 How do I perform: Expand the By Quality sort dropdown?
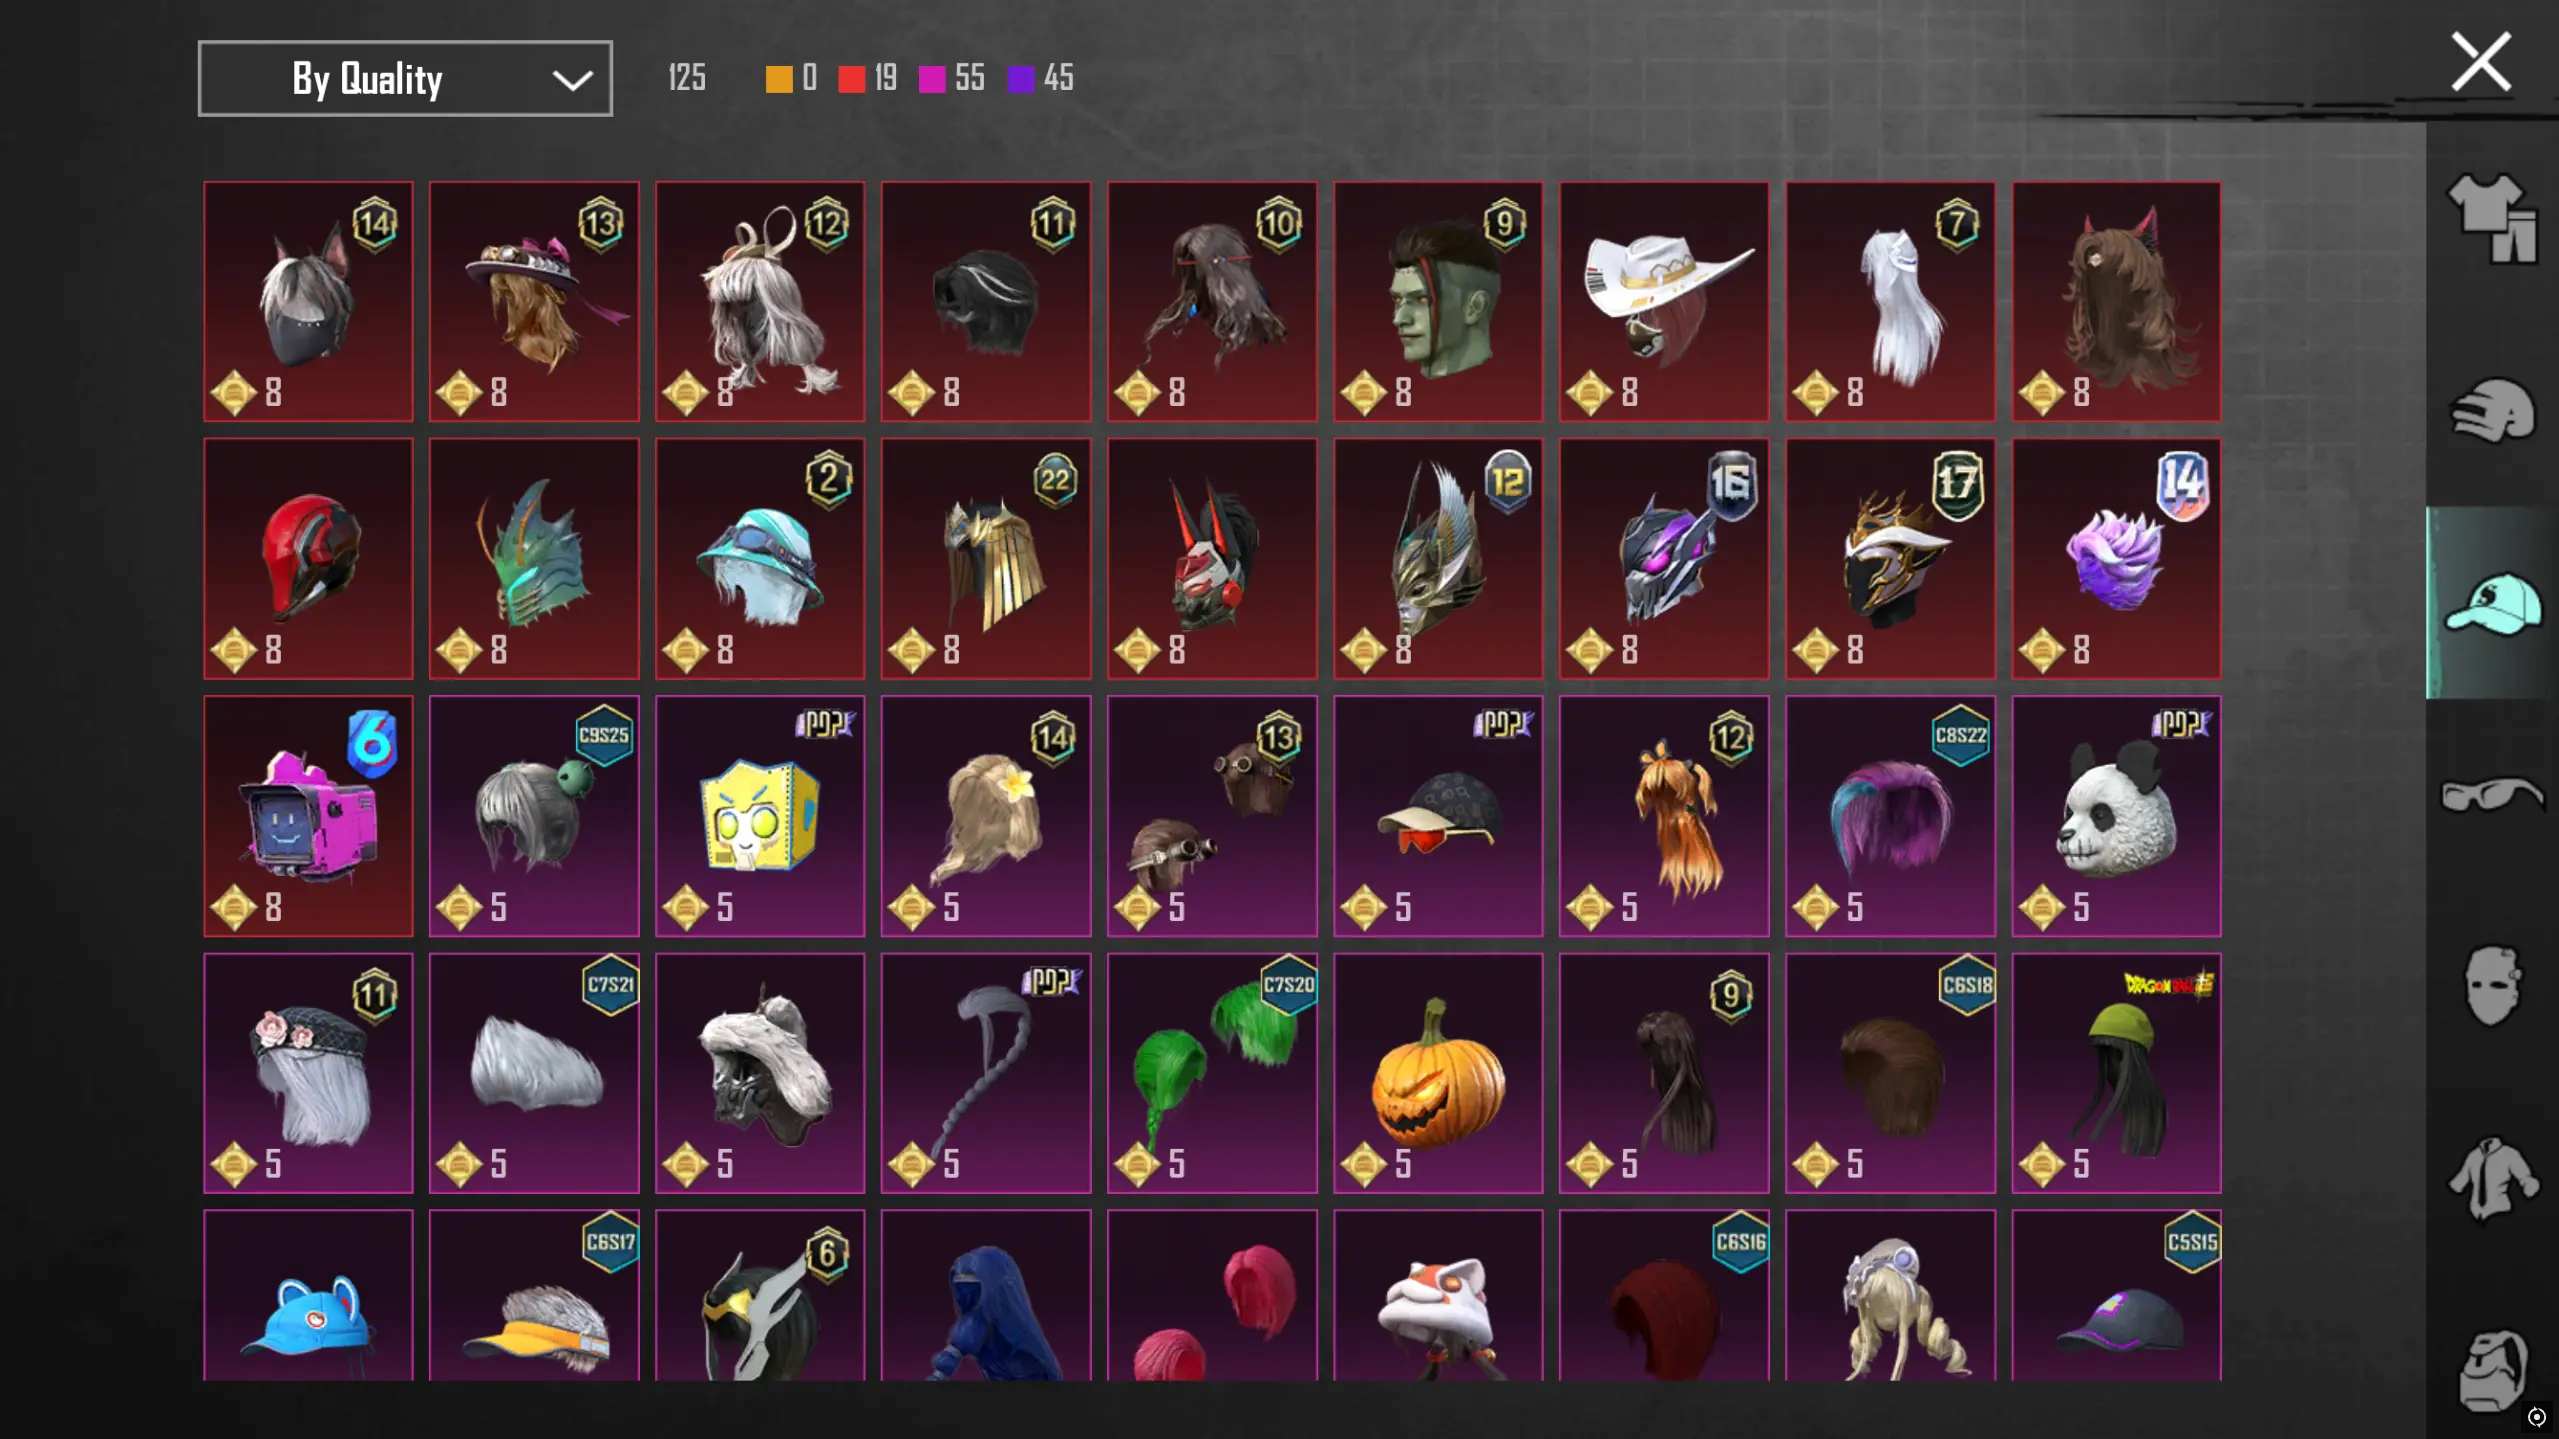[x=405, y=78]
